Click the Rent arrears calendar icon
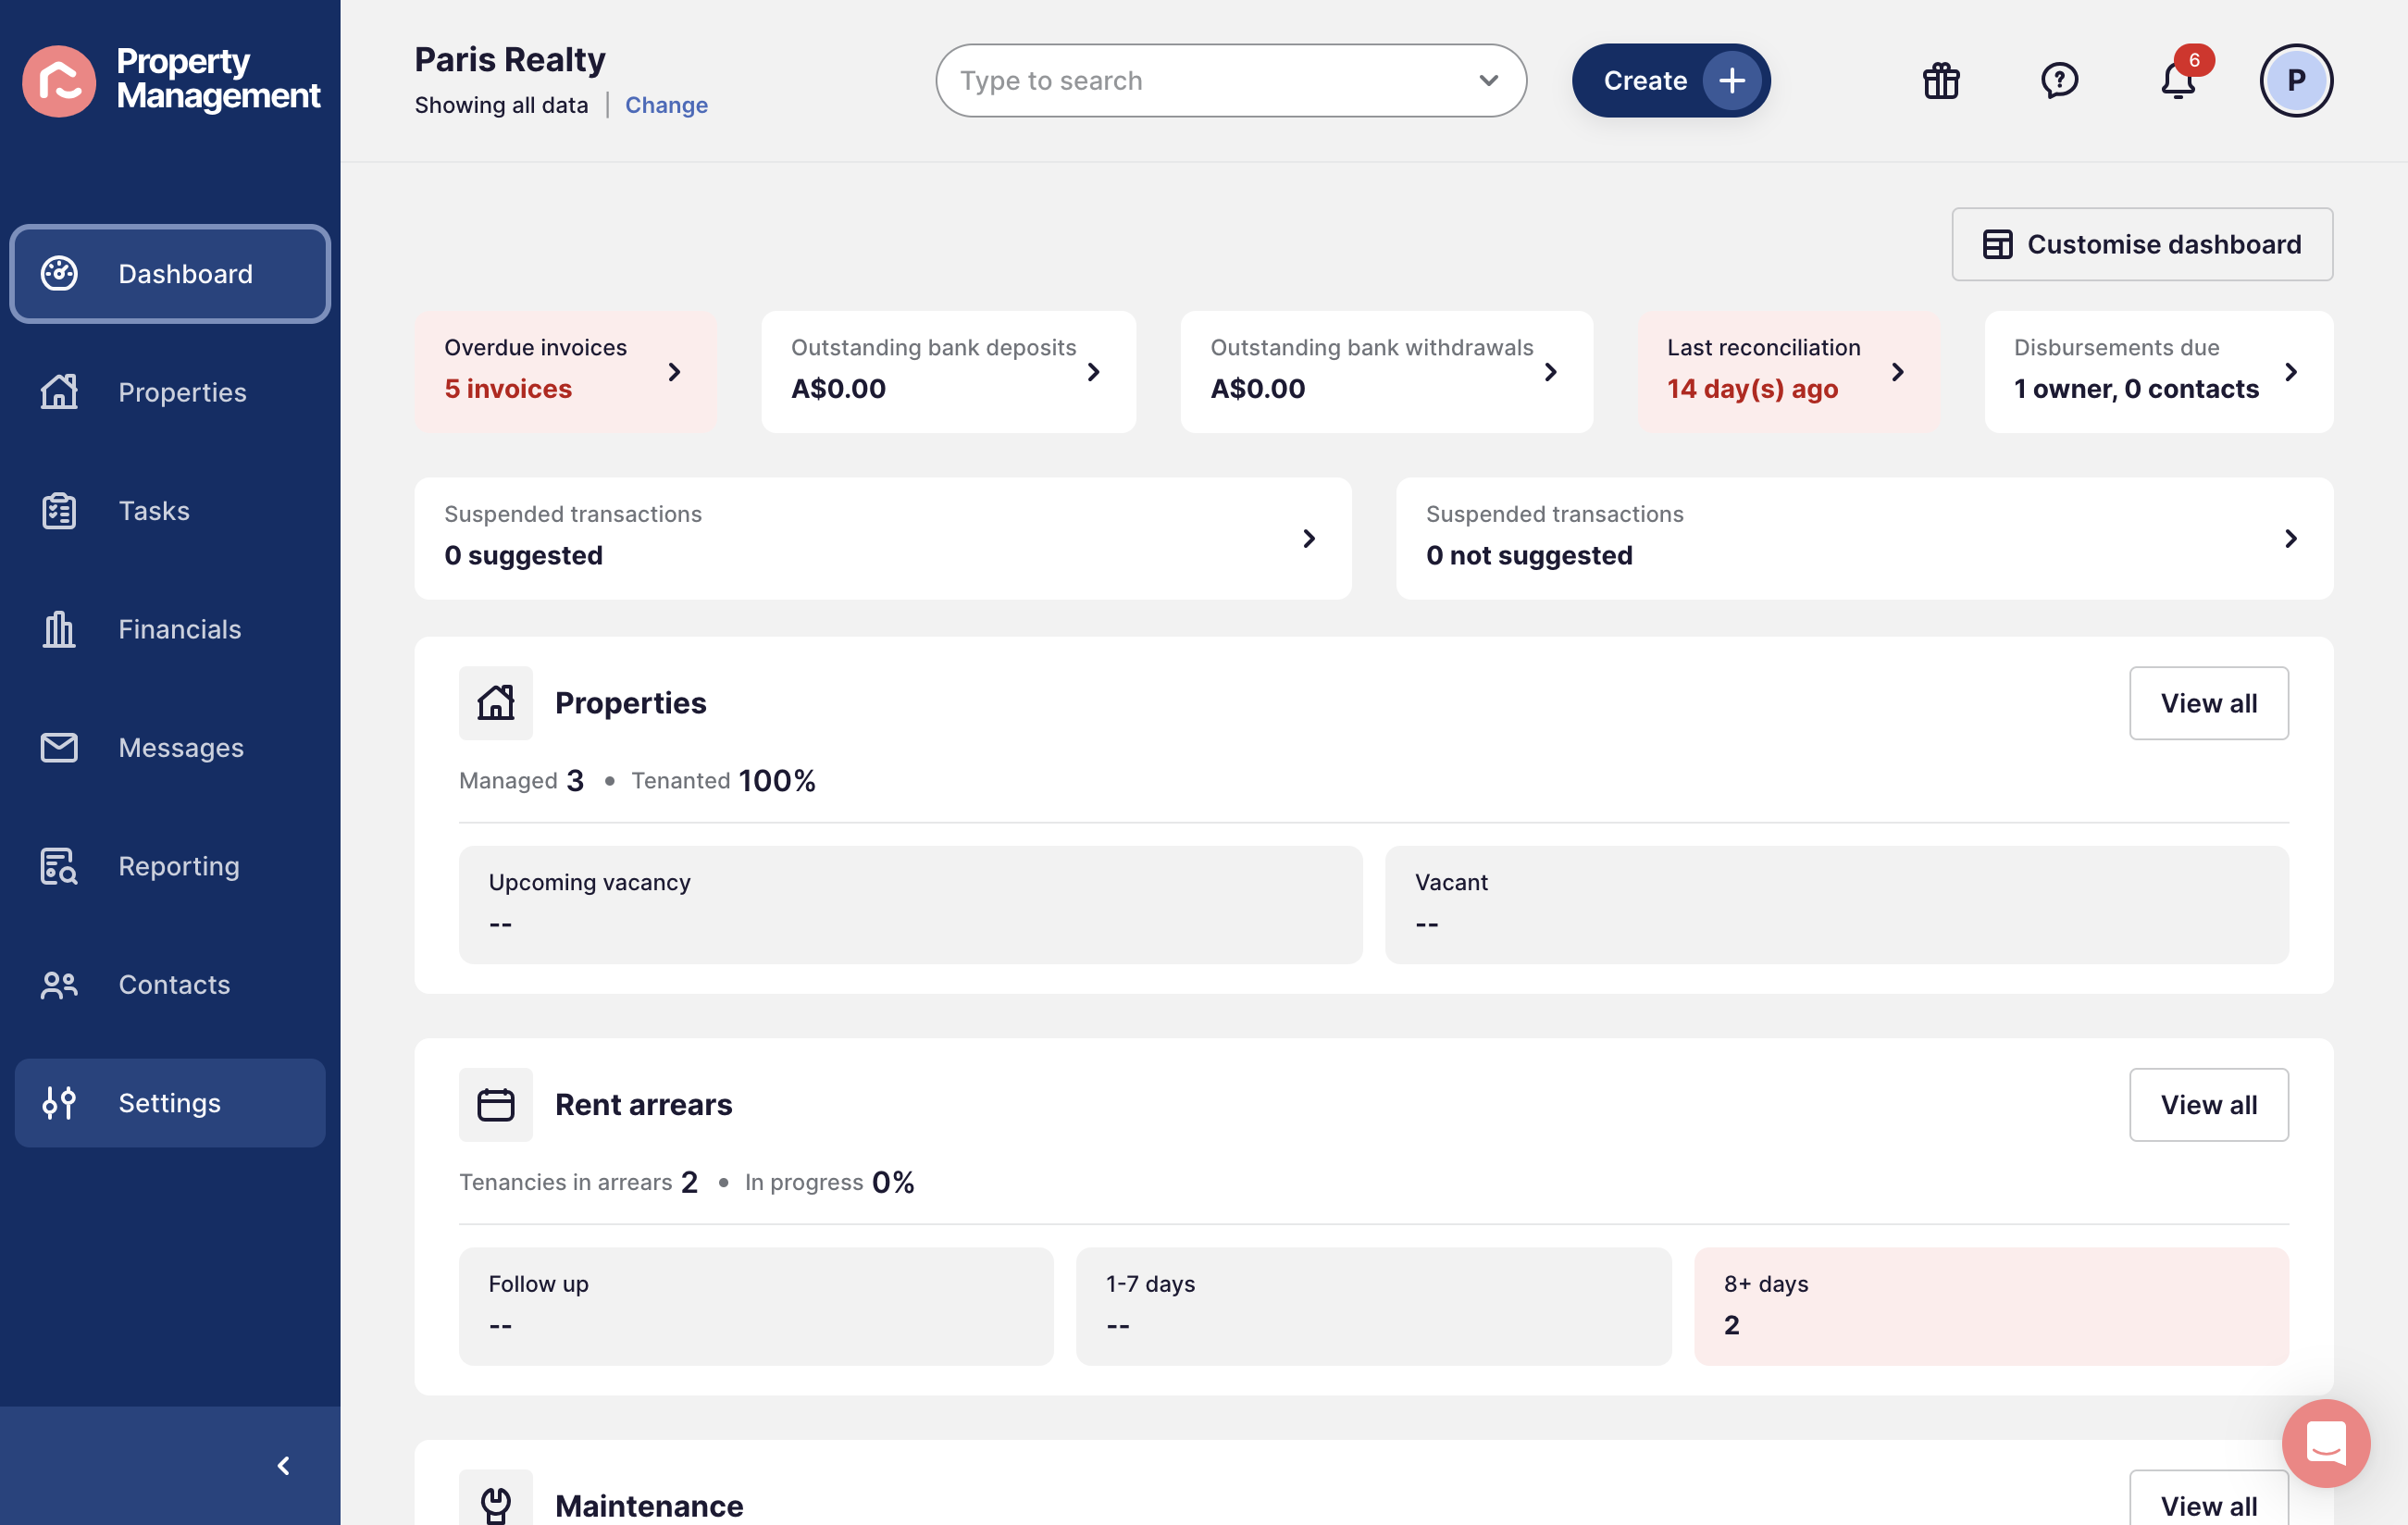The image size is (2408, 1525). [x=496, y=1104]
